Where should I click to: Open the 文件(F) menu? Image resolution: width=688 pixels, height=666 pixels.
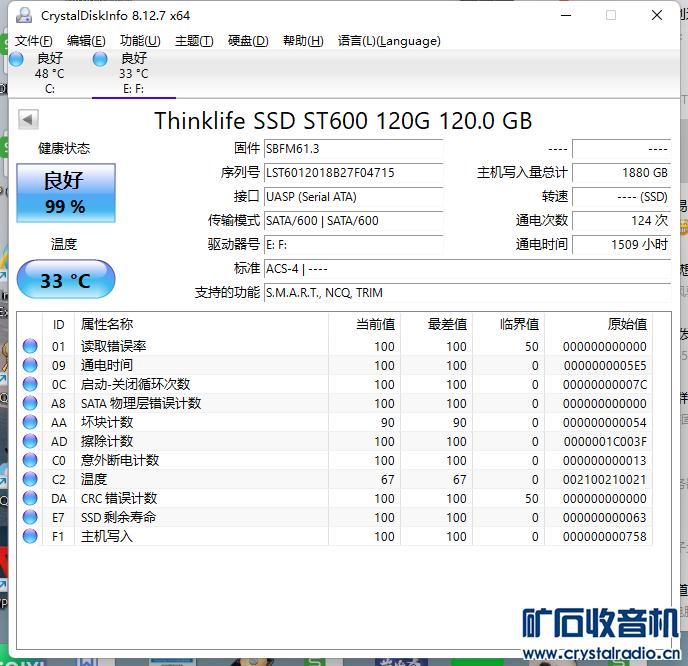pos(34,41)
